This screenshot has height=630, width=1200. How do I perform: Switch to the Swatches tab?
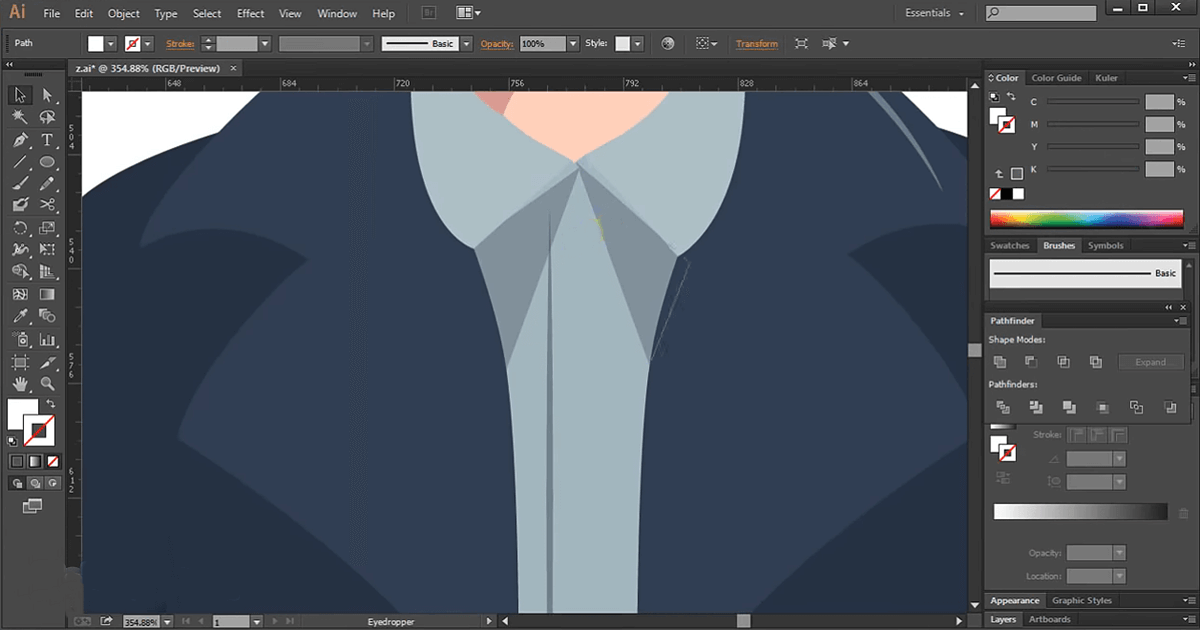tap(1010, 245)
